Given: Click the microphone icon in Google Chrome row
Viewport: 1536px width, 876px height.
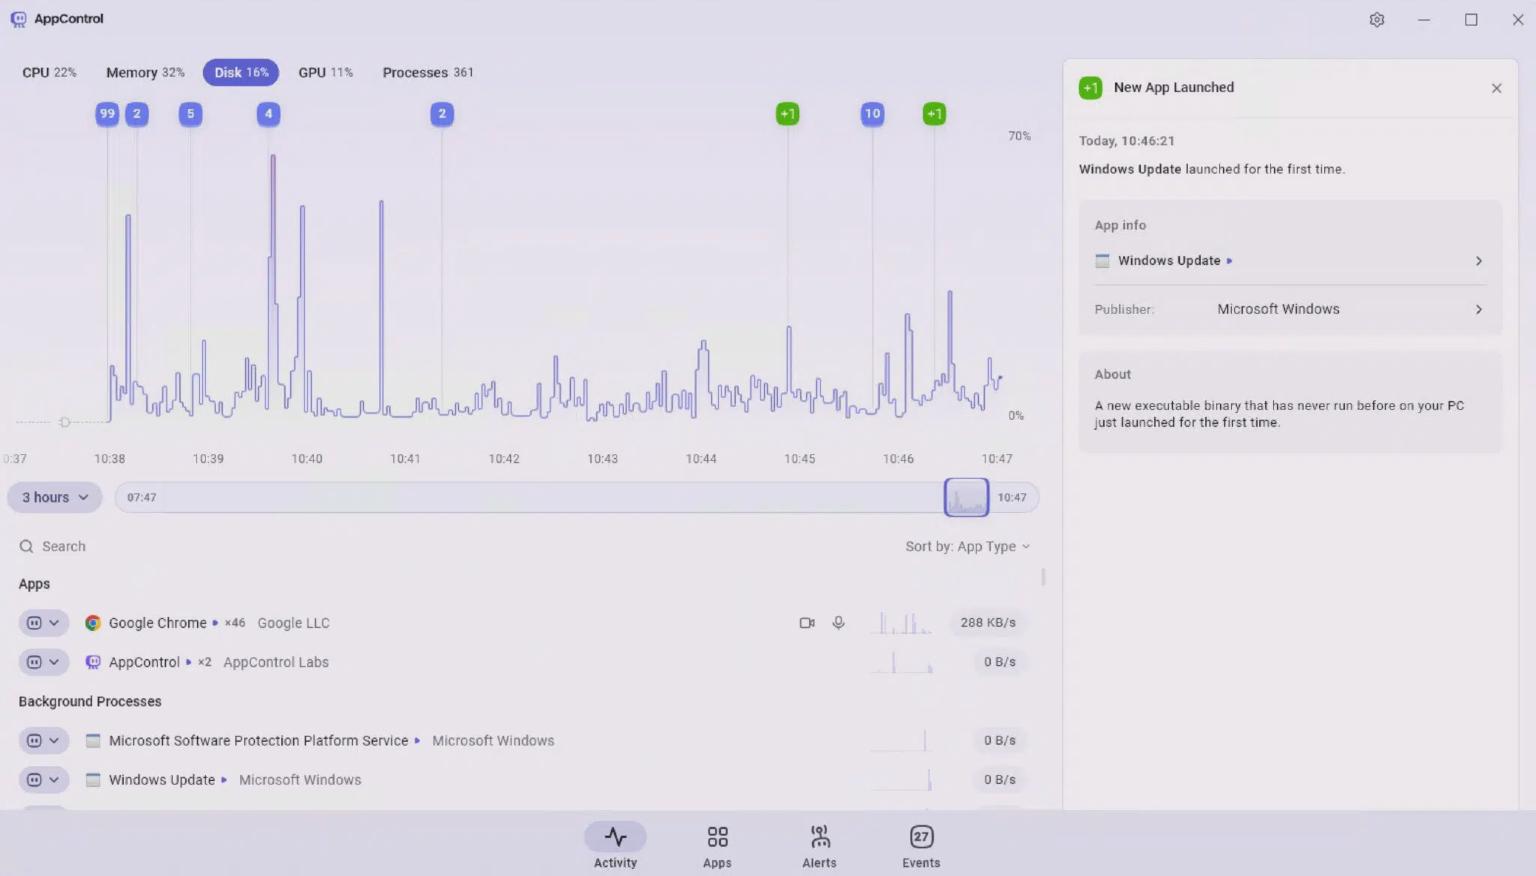Looking at the screenshot, I should tap(839, 623).
